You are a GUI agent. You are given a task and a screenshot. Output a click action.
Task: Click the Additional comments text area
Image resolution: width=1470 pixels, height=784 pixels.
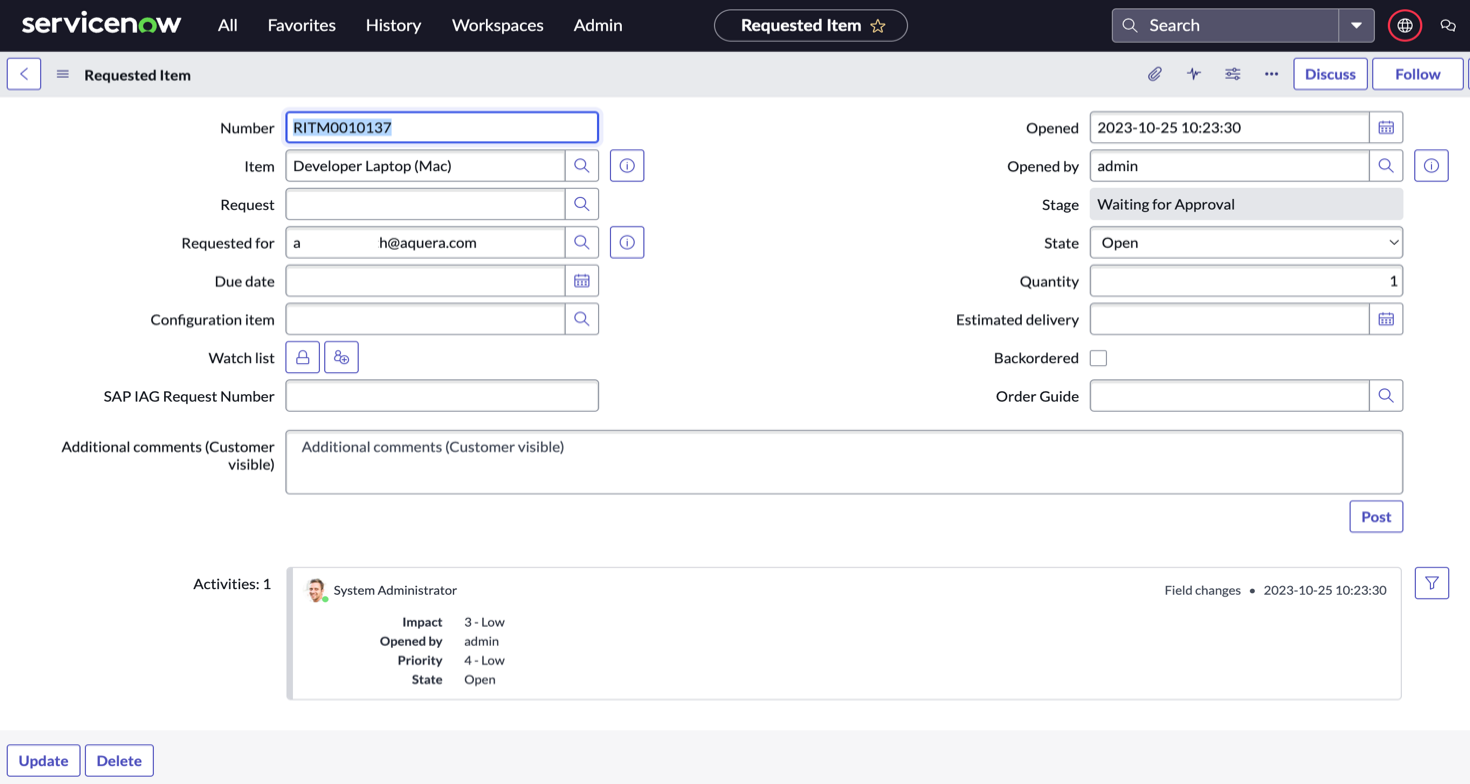(844, 462)
